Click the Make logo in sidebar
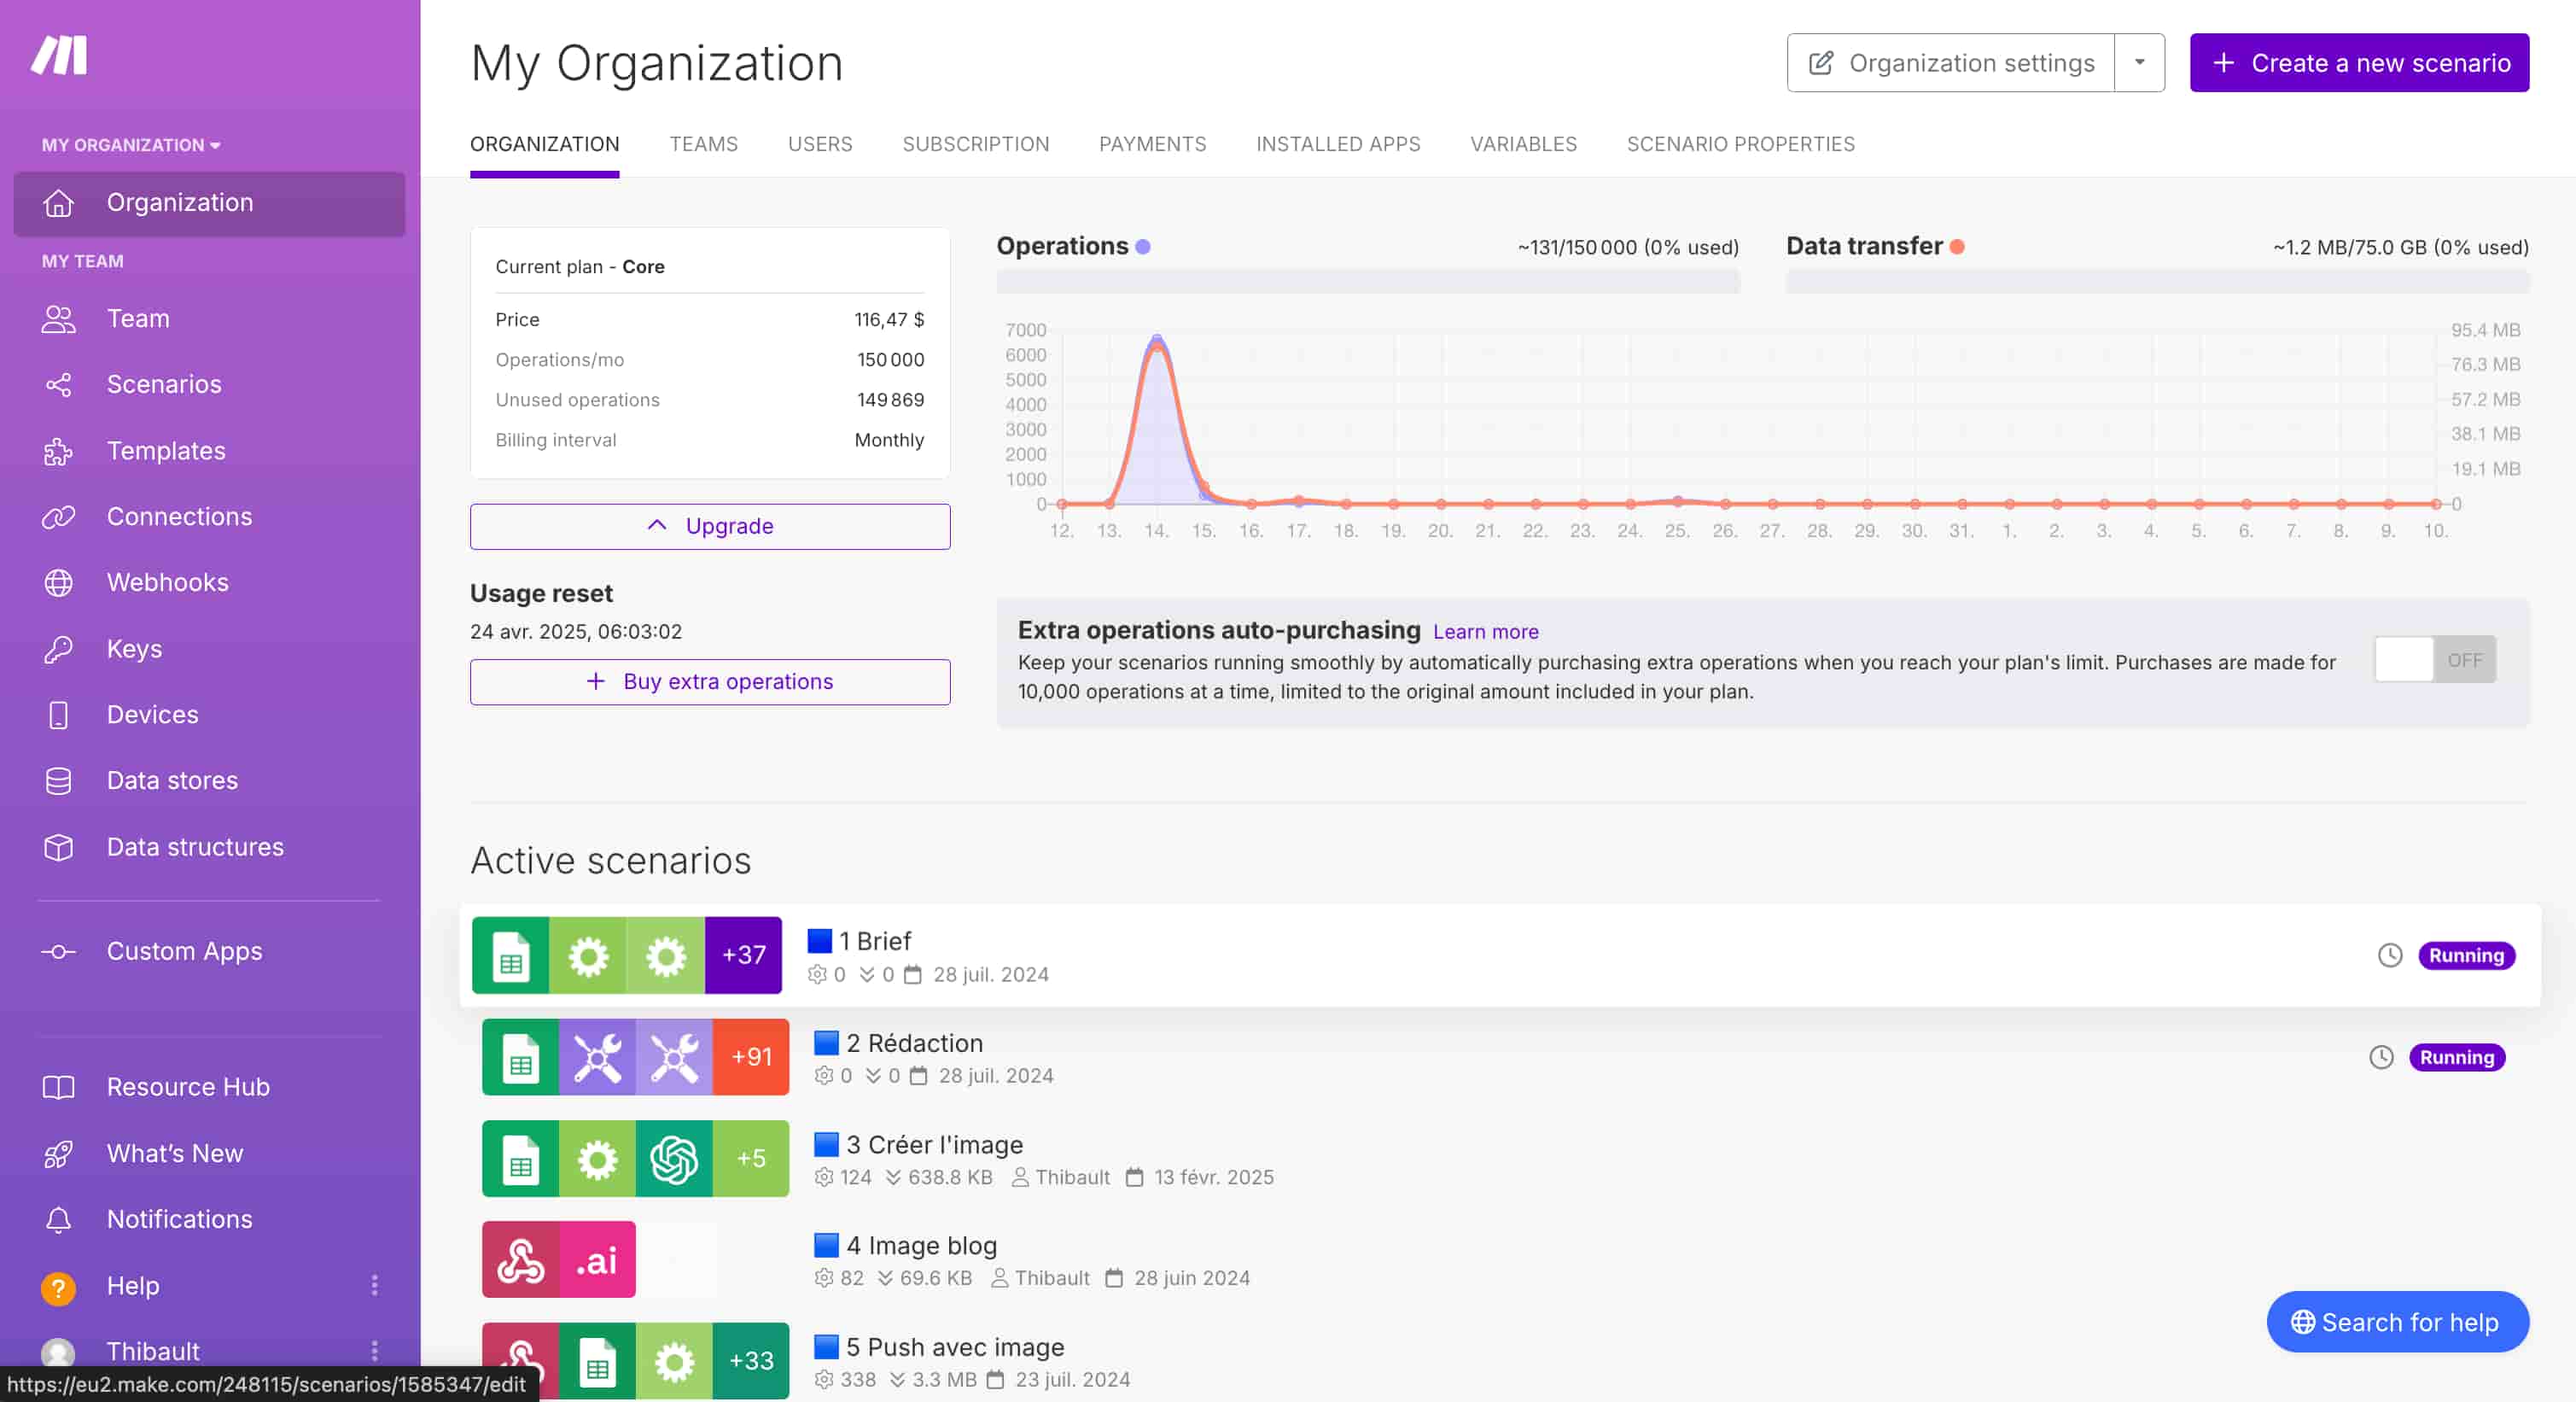2576x1402 pixels. click(59, 55)
